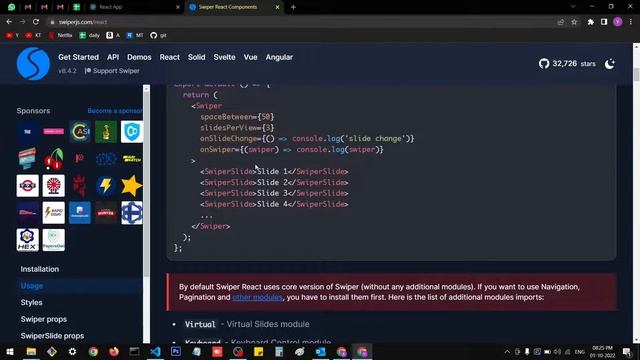This screenshot has width=640, height=360.
Task: Open the Netflix bookmark
Action: point(60,36)
